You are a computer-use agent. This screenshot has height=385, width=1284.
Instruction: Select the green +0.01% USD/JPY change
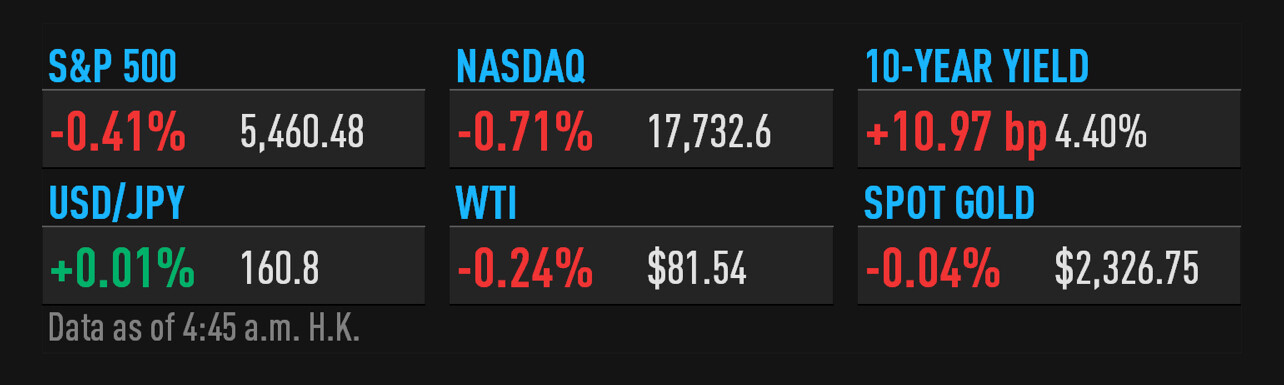[x=121, y=268]
